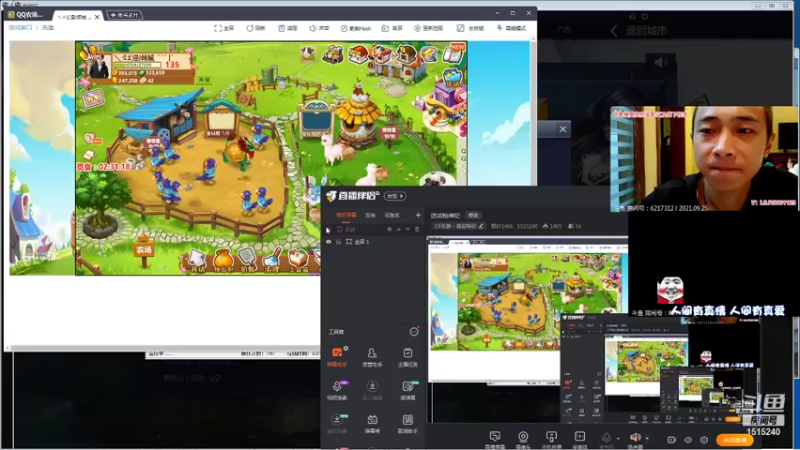Add a phone screen-cast source in bottom bar
The width and height of the screenshot is (800, 450).
pyautogui.click(x=551, y=439)
